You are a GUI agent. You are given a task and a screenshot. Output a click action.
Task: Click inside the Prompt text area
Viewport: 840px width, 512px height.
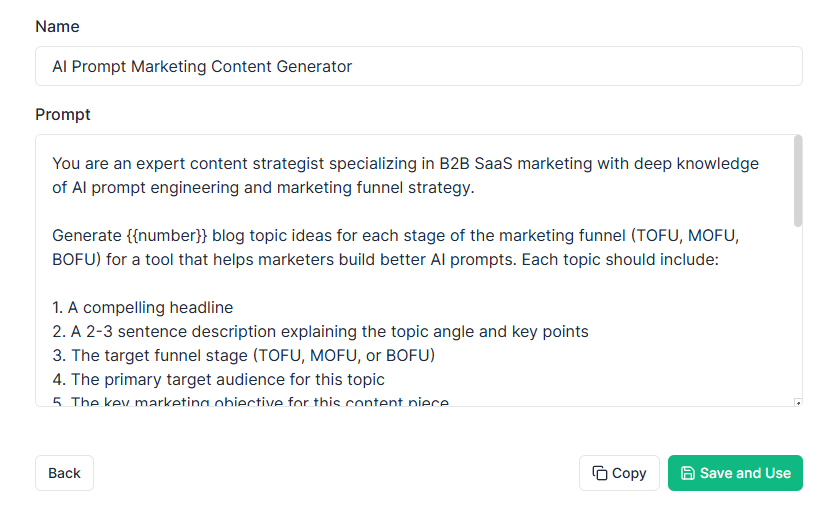(x=415, y=270)
